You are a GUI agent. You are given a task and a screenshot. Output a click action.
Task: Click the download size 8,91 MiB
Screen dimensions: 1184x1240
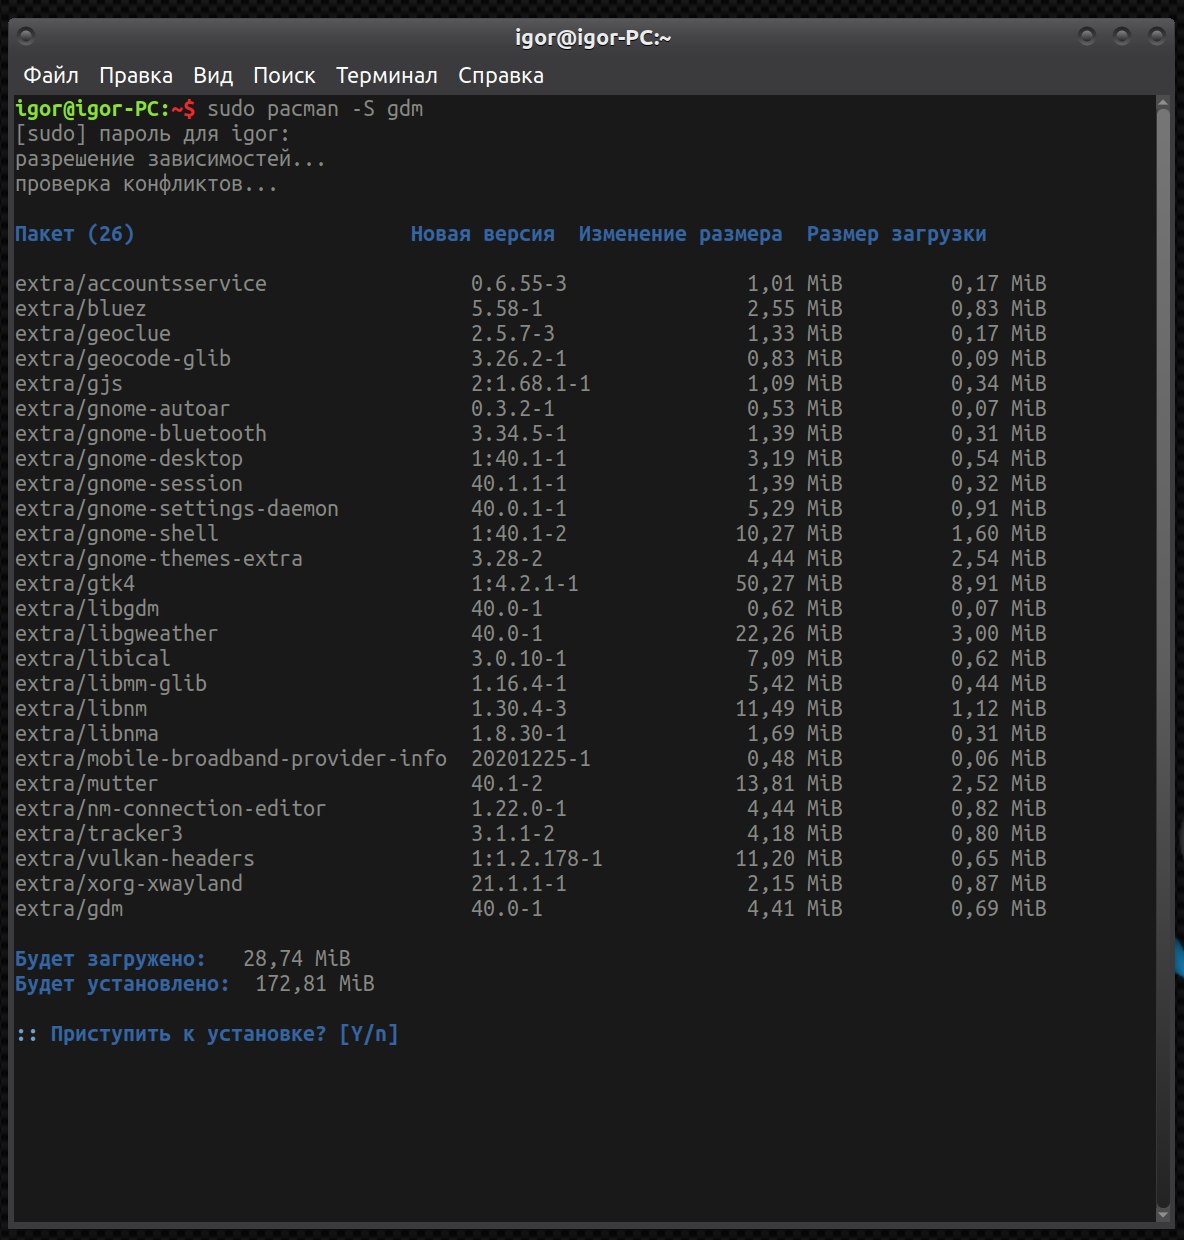click(999, 584)
